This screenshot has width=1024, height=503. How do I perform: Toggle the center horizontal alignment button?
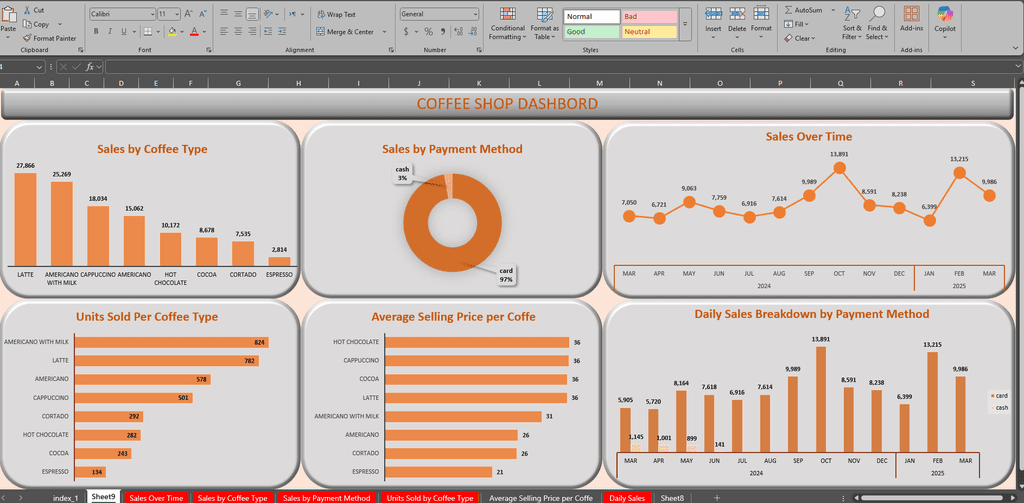click(x=240, y=31)
